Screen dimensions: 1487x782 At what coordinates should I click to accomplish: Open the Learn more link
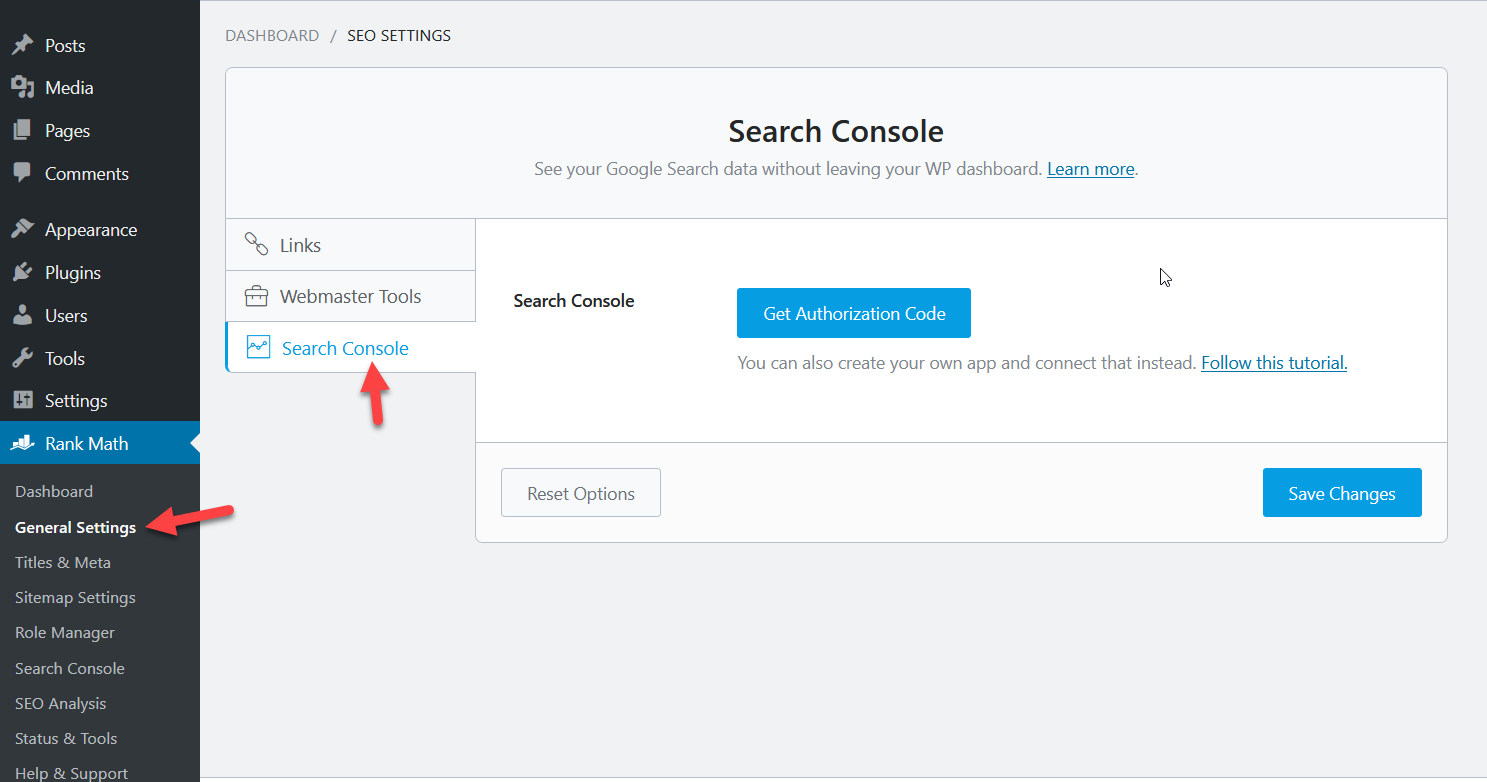point(1090,169)
